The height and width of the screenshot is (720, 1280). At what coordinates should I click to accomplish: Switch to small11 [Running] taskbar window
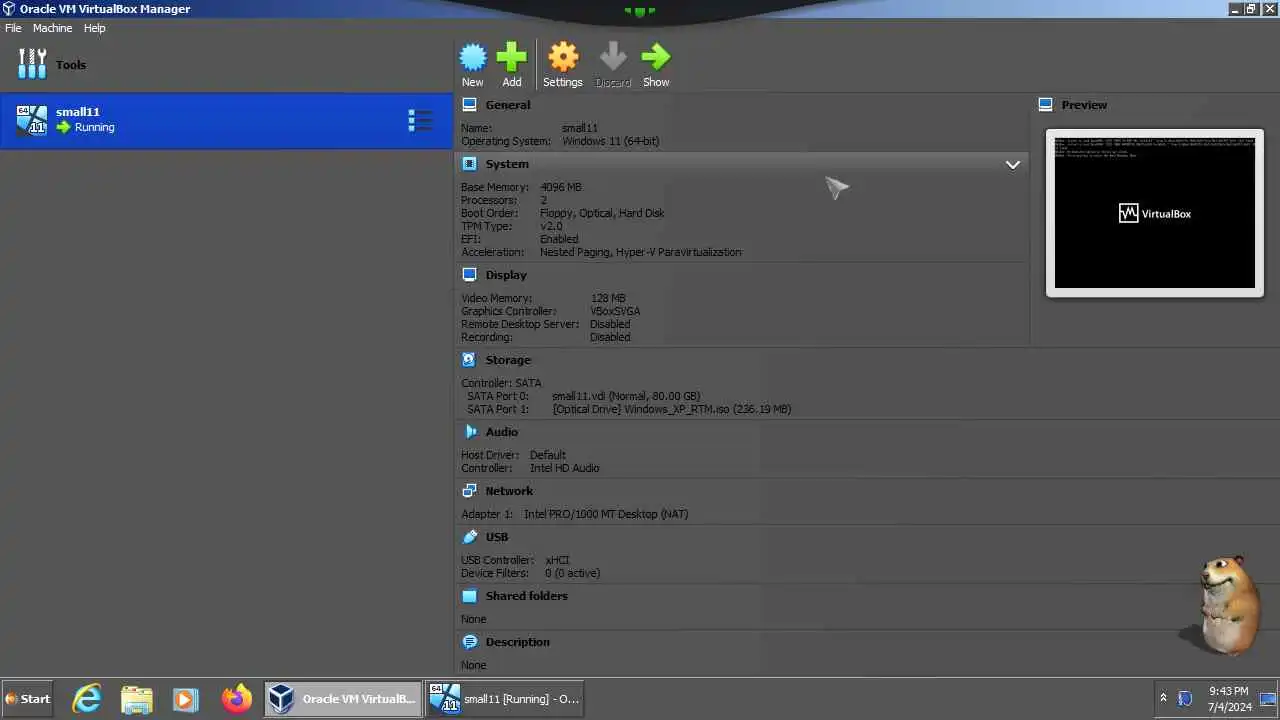pos(504,699)
